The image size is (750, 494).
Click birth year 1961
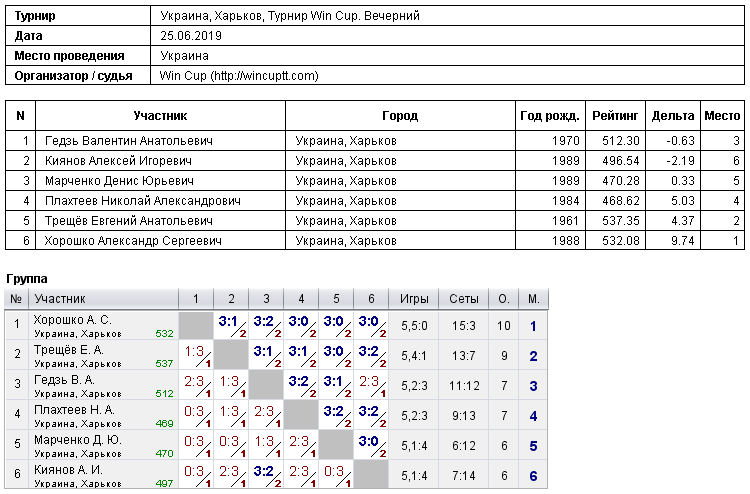click(565, 221)
